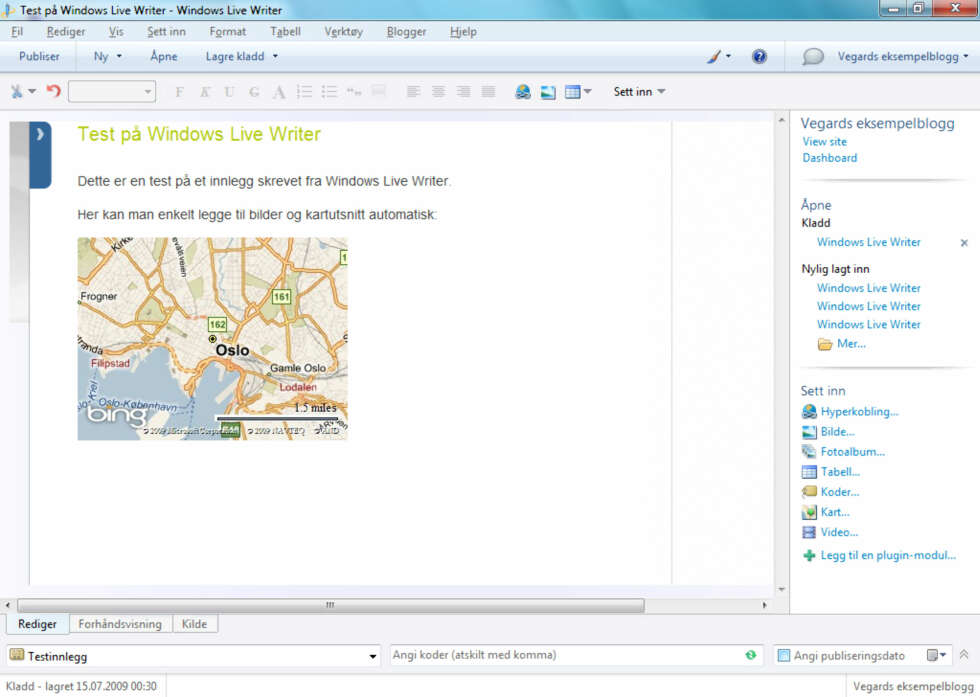Image resolution: width=980 pixels, height=697 pixels.
Task: Open the Format menu
Action: pos(228,31)
